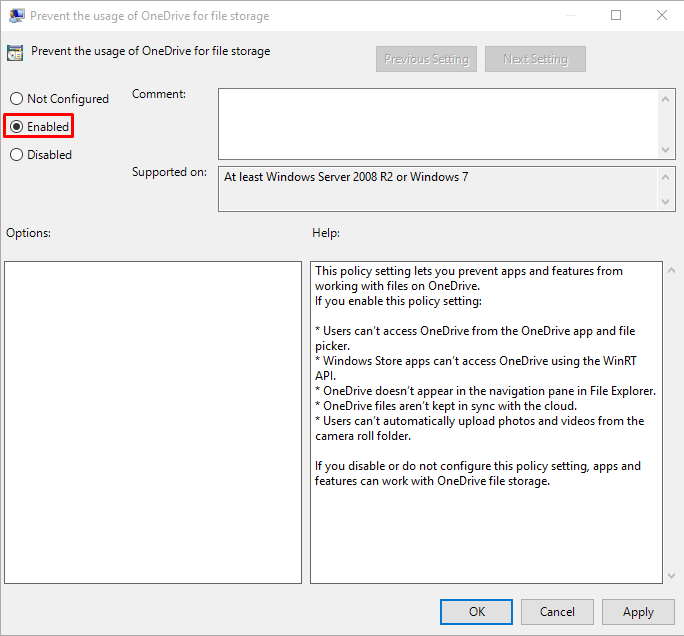684x636 pixels.
Task: Apply the policy setting changes
Action: (638, 612)
